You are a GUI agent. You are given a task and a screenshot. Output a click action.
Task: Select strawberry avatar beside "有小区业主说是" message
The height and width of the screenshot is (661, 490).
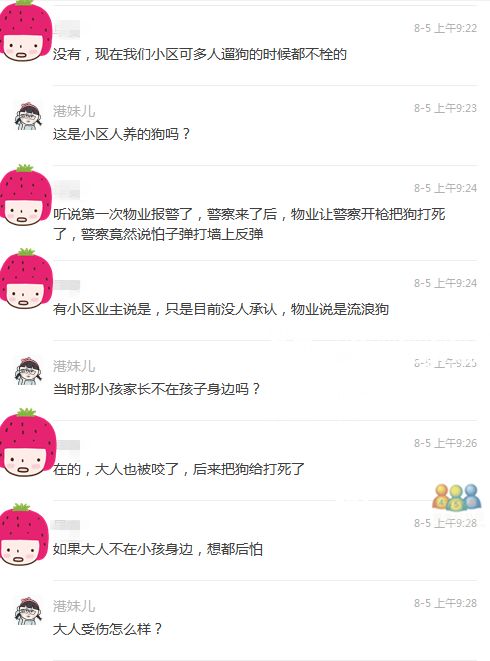point(25,278)
